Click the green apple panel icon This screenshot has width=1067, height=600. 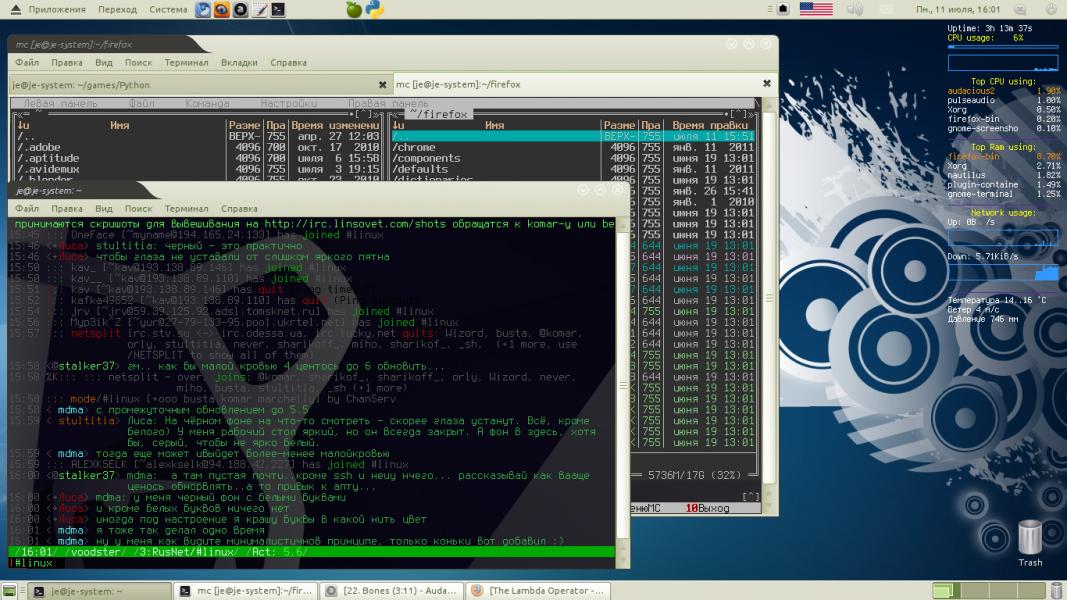(x=353, y=9)
